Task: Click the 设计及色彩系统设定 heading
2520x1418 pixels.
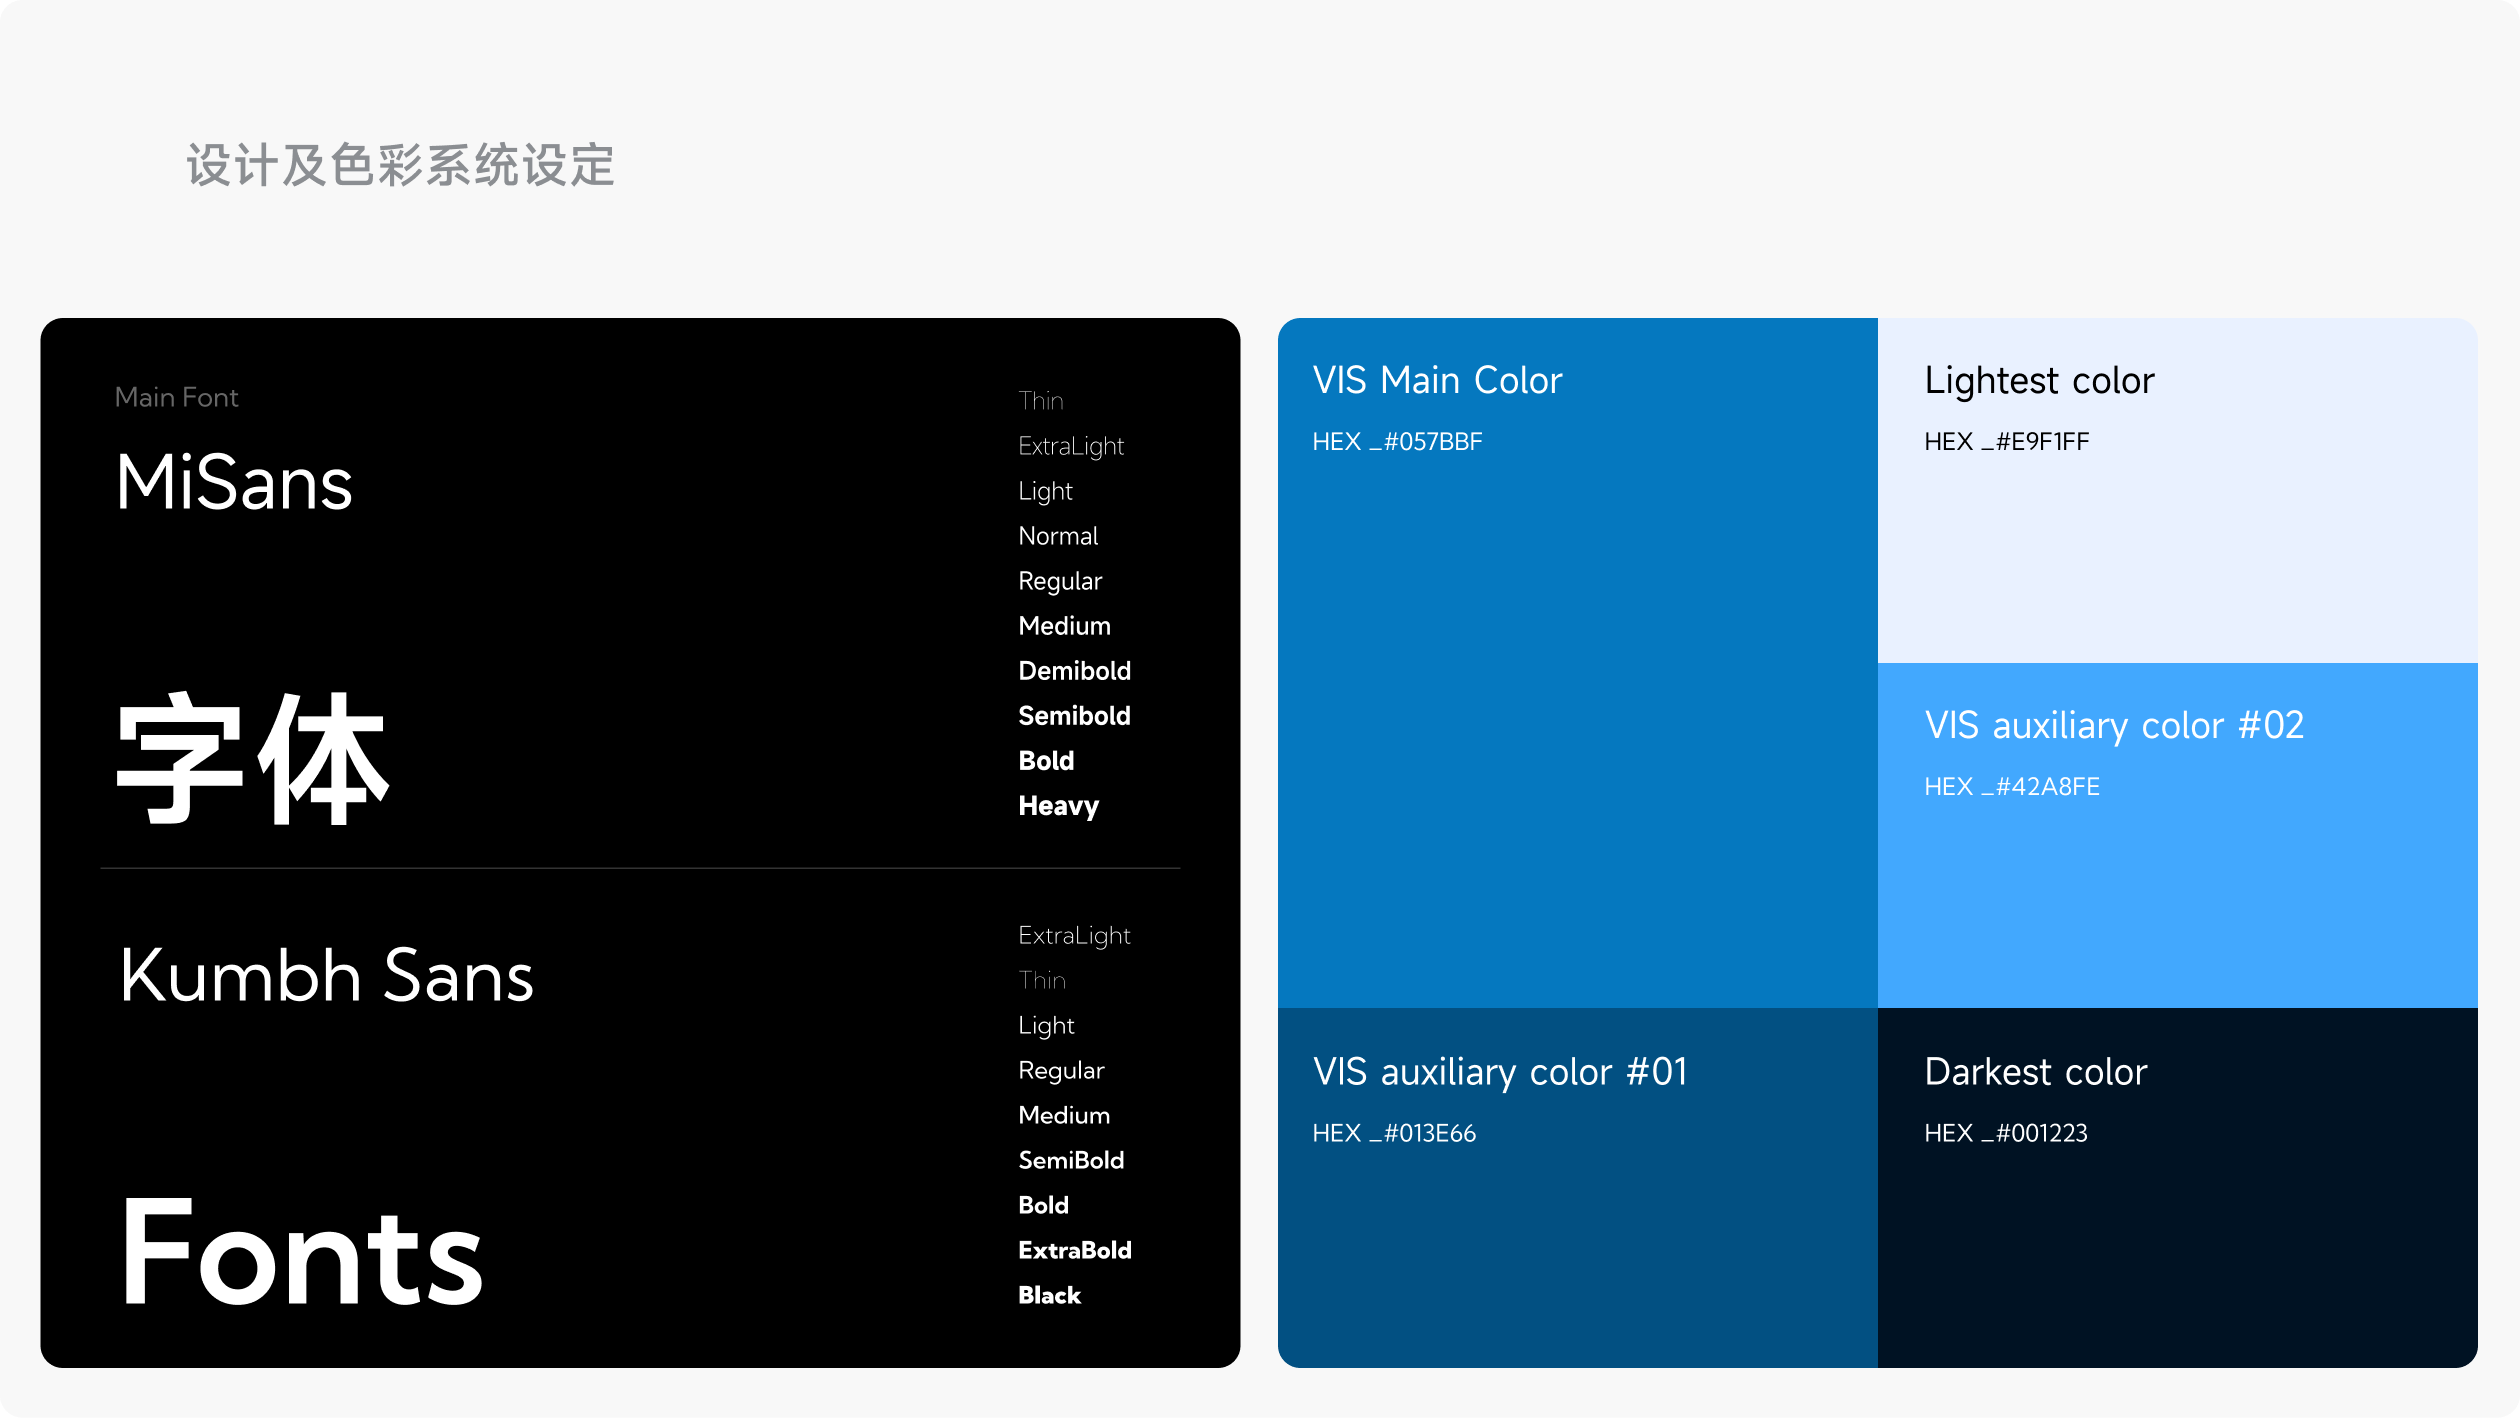Action: pyautogui.click(x=400, y=165)
